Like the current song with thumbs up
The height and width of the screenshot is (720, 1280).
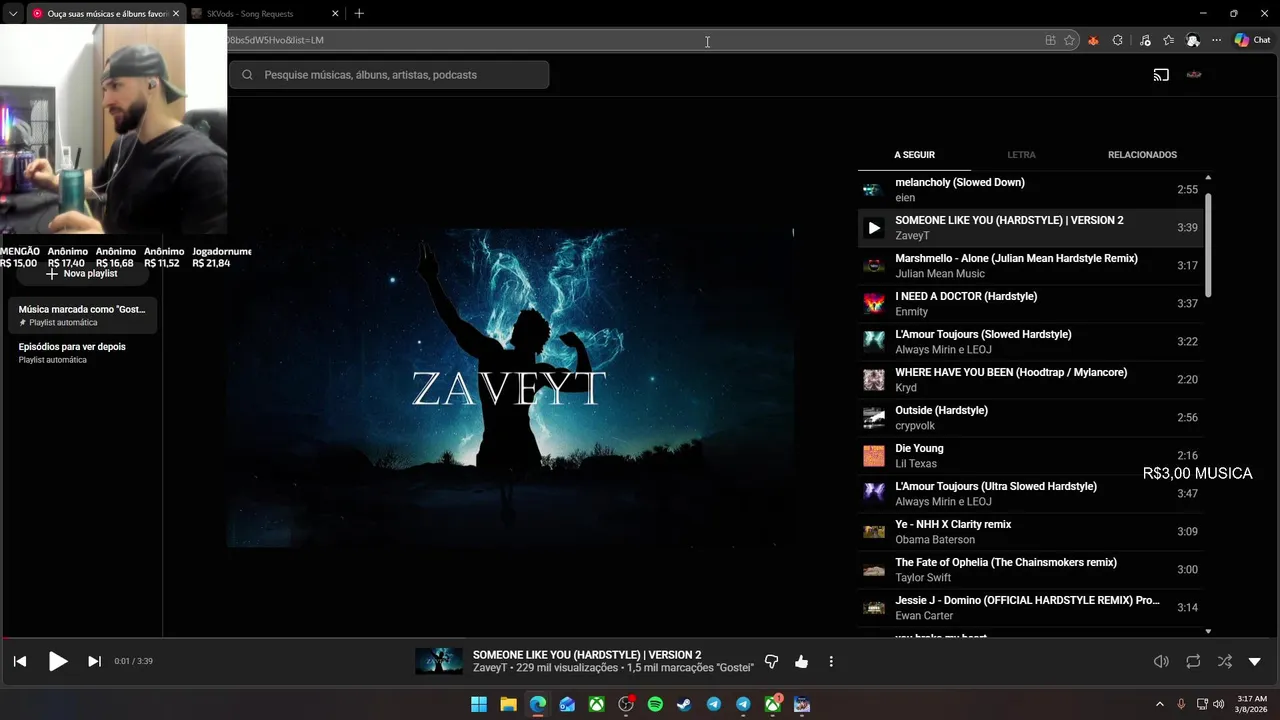801,661
